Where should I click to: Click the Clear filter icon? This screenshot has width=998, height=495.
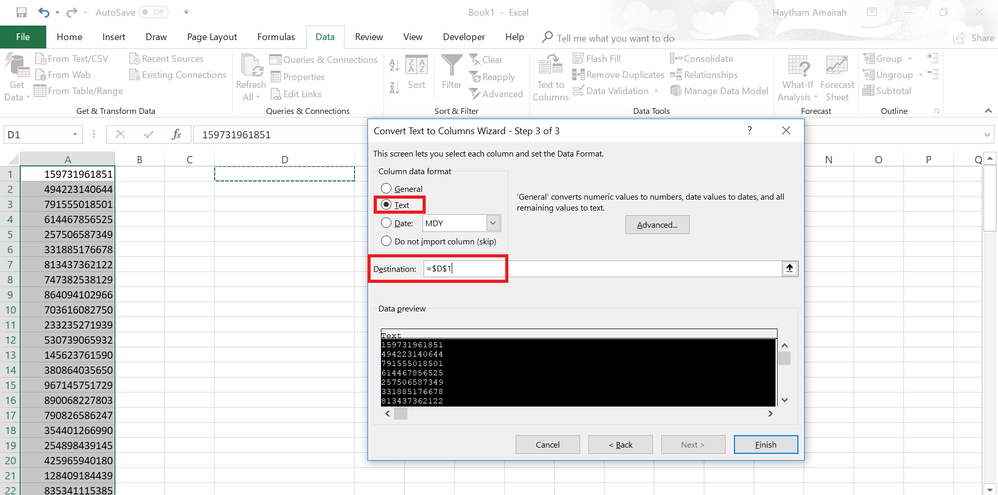pyautogui.click(x=475, y=60)
